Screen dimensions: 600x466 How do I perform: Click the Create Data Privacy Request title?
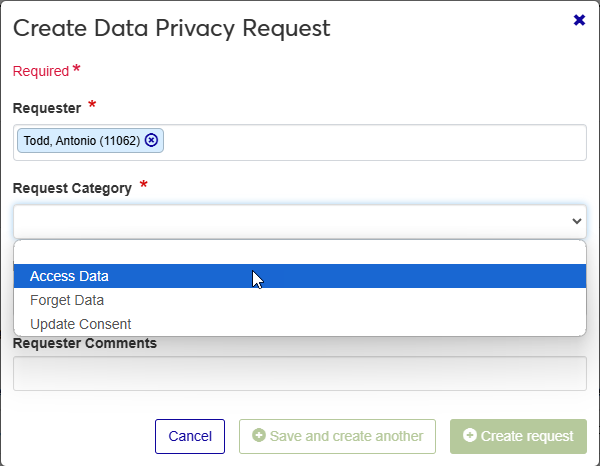pos(171,28)
